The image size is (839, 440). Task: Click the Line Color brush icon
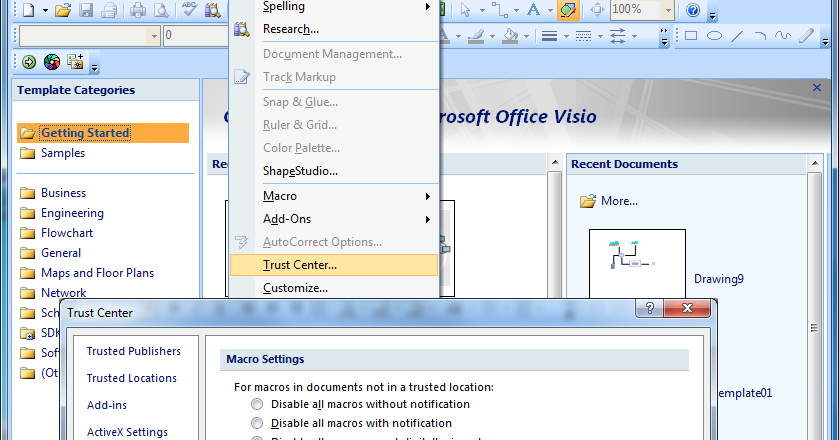click(475, 36)
